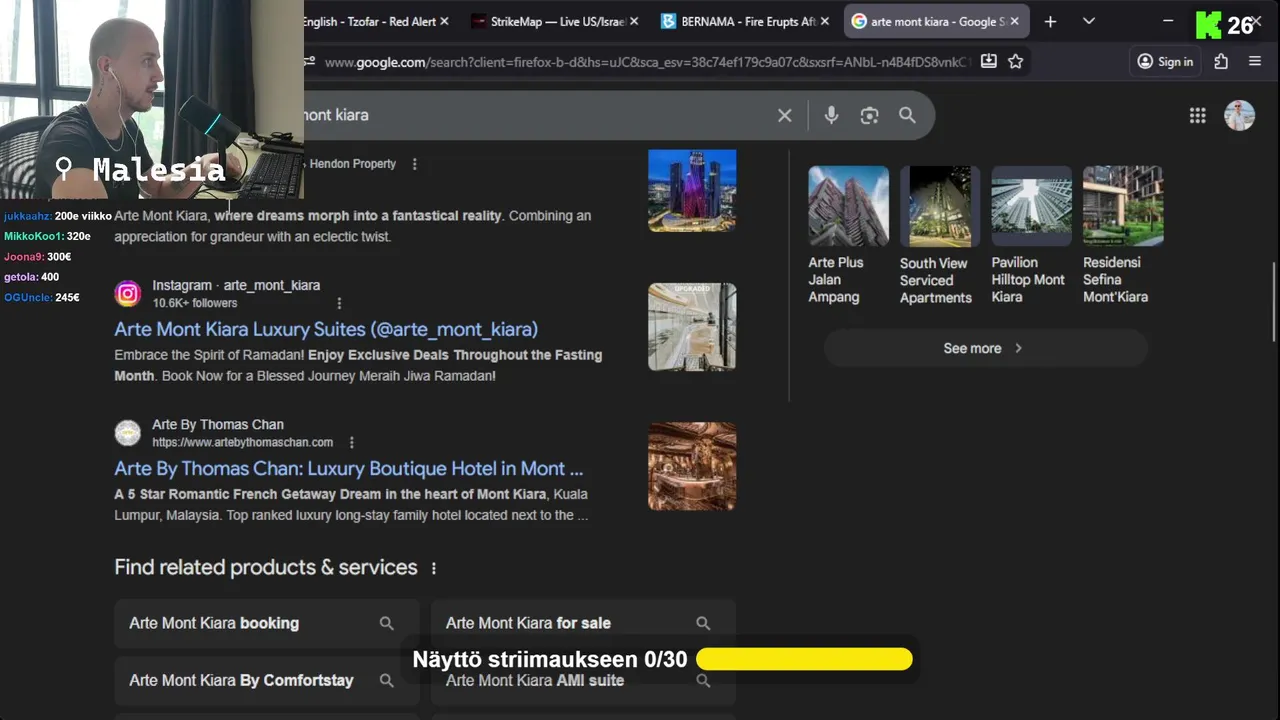Open the Arte Plus Jalan Ampang thumbnail
The height and width of the screenshot is (720, 1280).
tap(848, 206)
